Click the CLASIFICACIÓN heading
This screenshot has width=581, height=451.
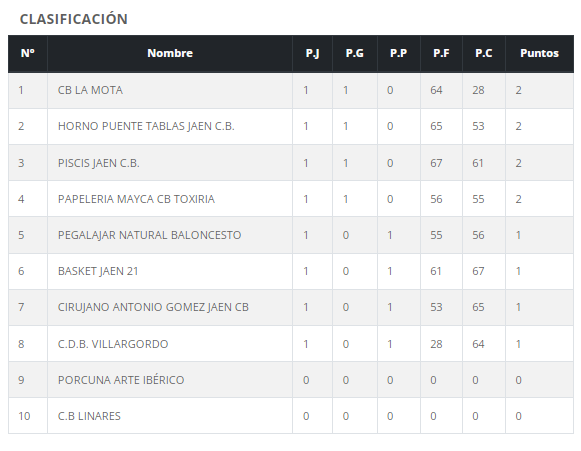pos(74,19)
